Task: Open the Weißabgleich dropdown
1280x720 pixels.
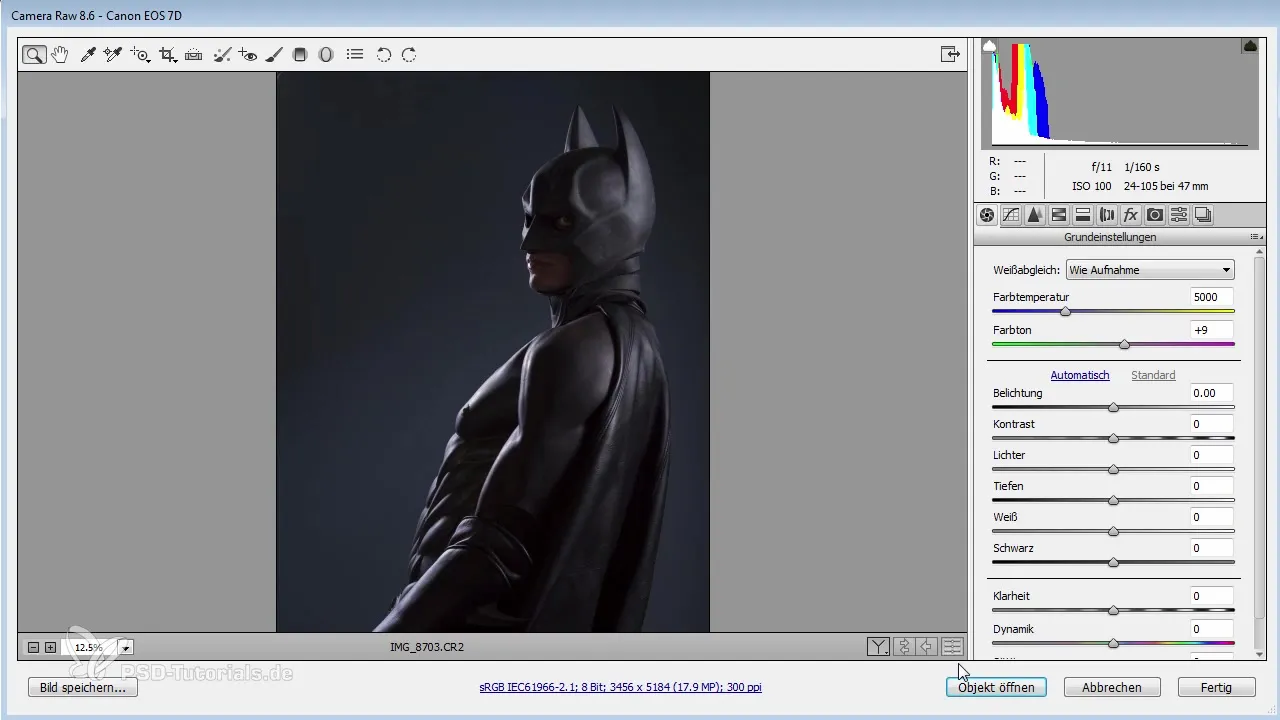Action: point(1150,270)
